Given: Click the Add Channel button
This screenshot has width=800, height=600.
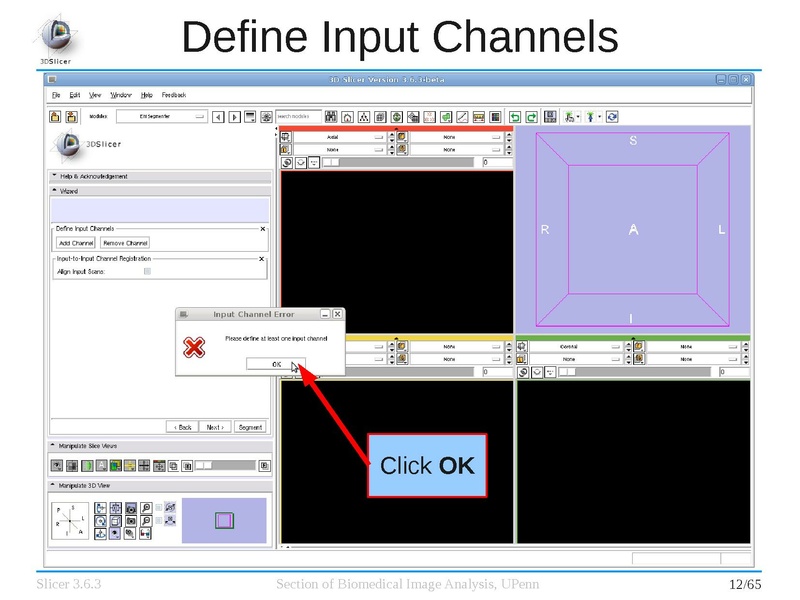Looking at the screenshot, I should (76, 243).
